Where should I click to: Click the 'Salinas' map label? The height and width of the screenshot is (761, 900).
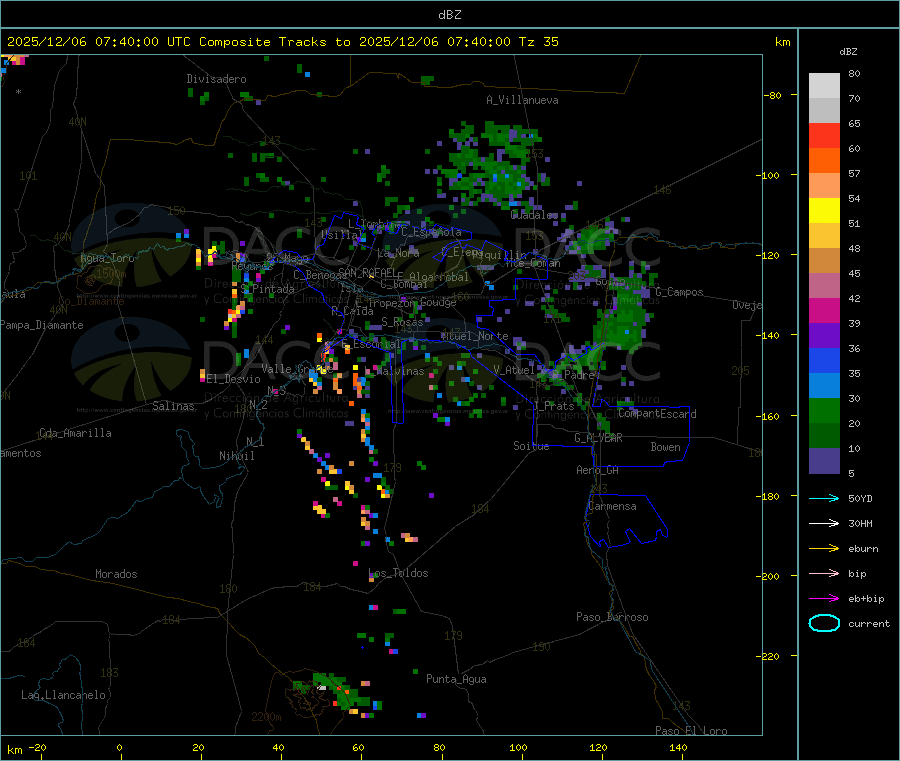[x=173, y=406]
